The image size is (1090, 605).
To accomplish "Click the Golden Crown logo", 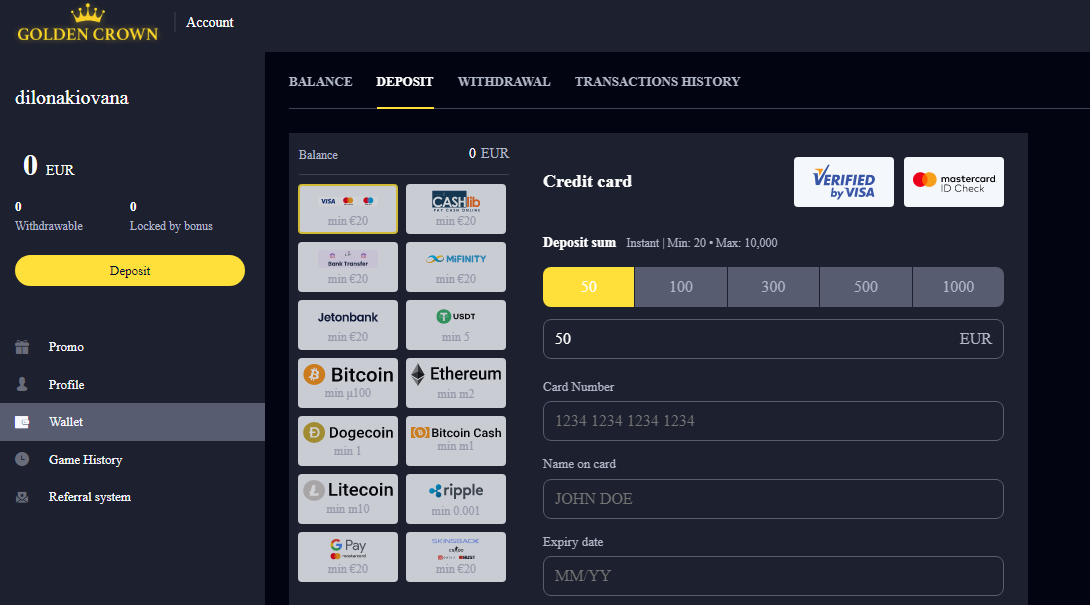I will [88, 24].
